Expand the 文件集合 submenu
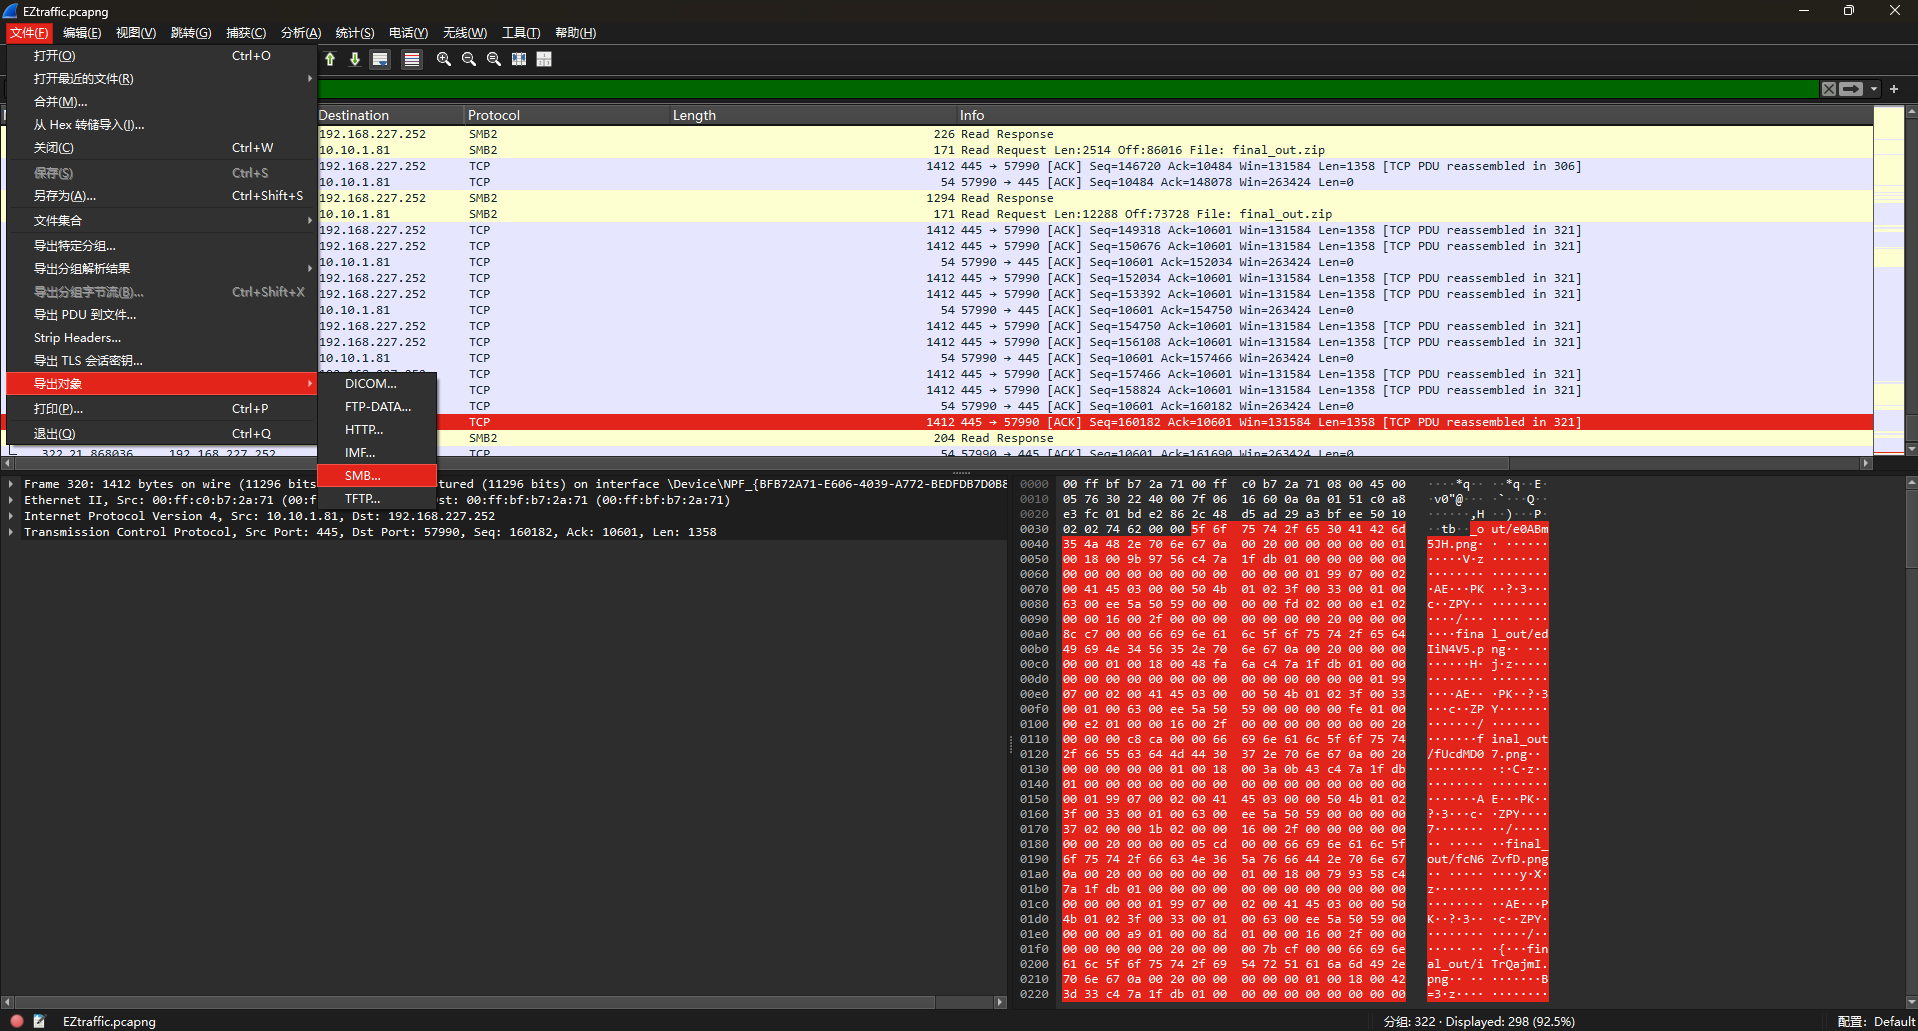Screen dimensions: 1918x1031 [x=161, y=221]
